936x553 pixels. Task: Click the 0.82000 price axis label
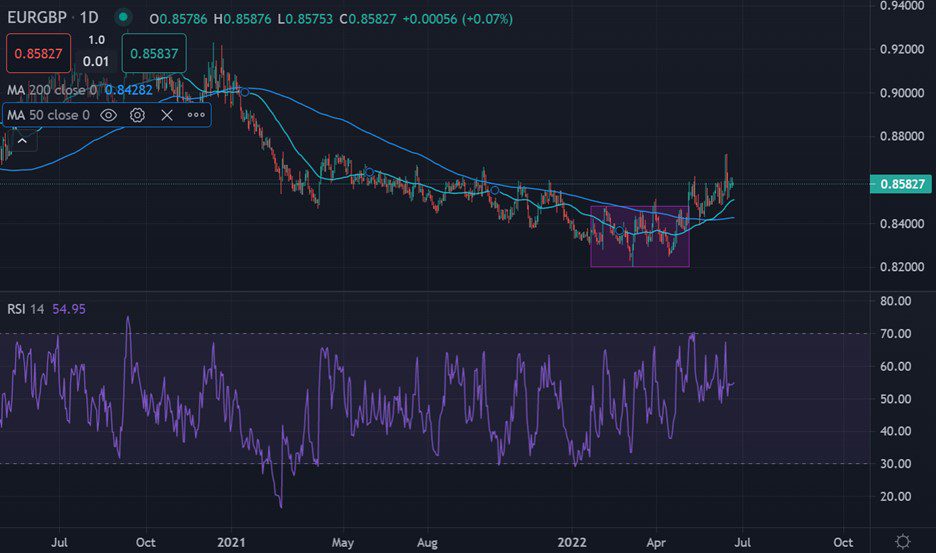coord(902,267)
